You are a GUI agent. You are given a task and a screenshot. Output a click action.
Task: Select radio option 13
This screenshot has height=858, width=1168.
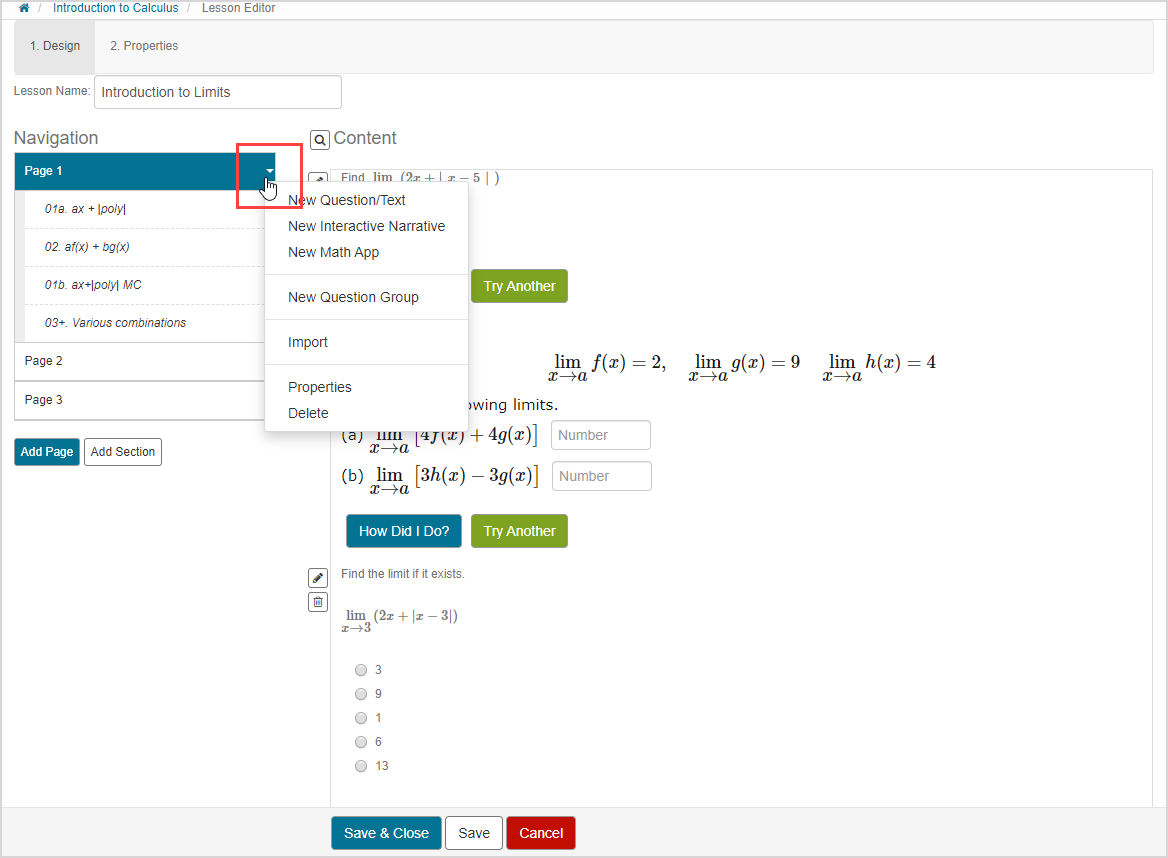[x=361, y=766]
